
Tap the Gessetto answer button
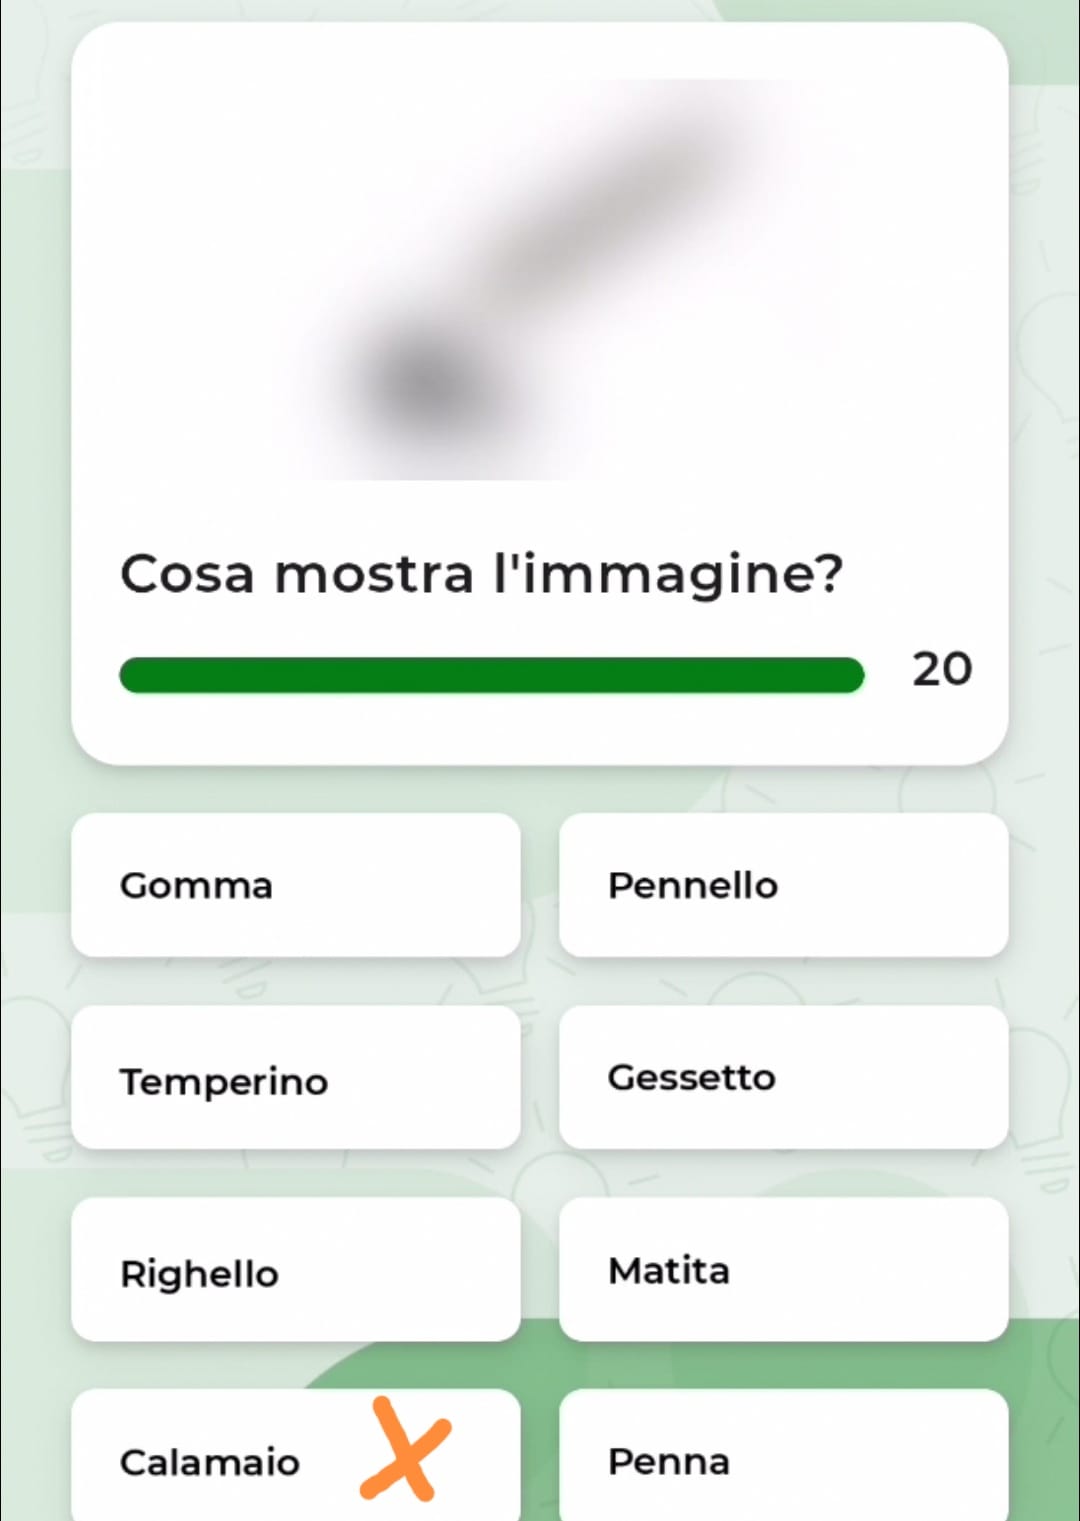783,1078
